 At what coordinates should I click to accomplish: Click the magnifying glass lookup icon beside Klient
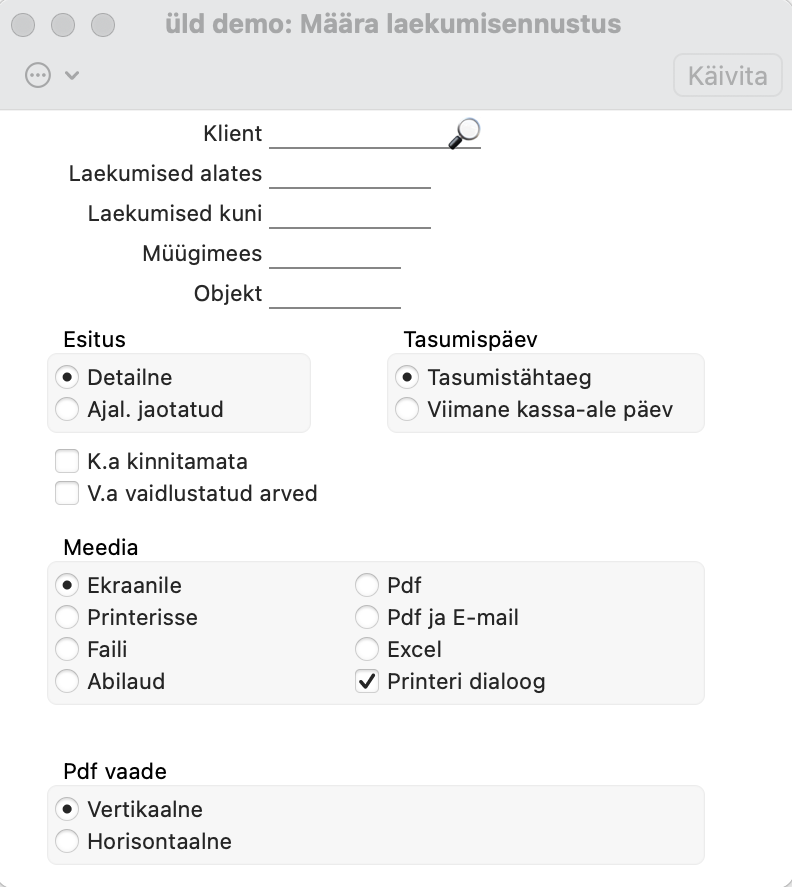click(465, 133)
